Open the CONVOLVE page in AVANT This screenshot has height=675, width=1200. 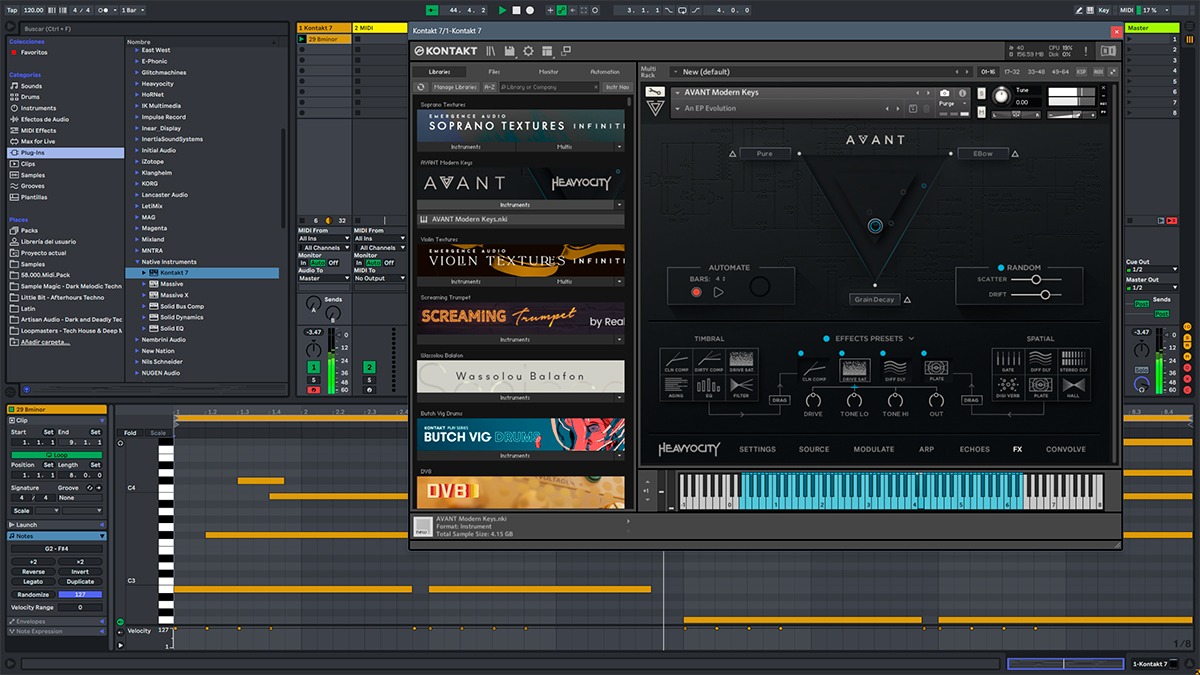[x=1065, y=449]
